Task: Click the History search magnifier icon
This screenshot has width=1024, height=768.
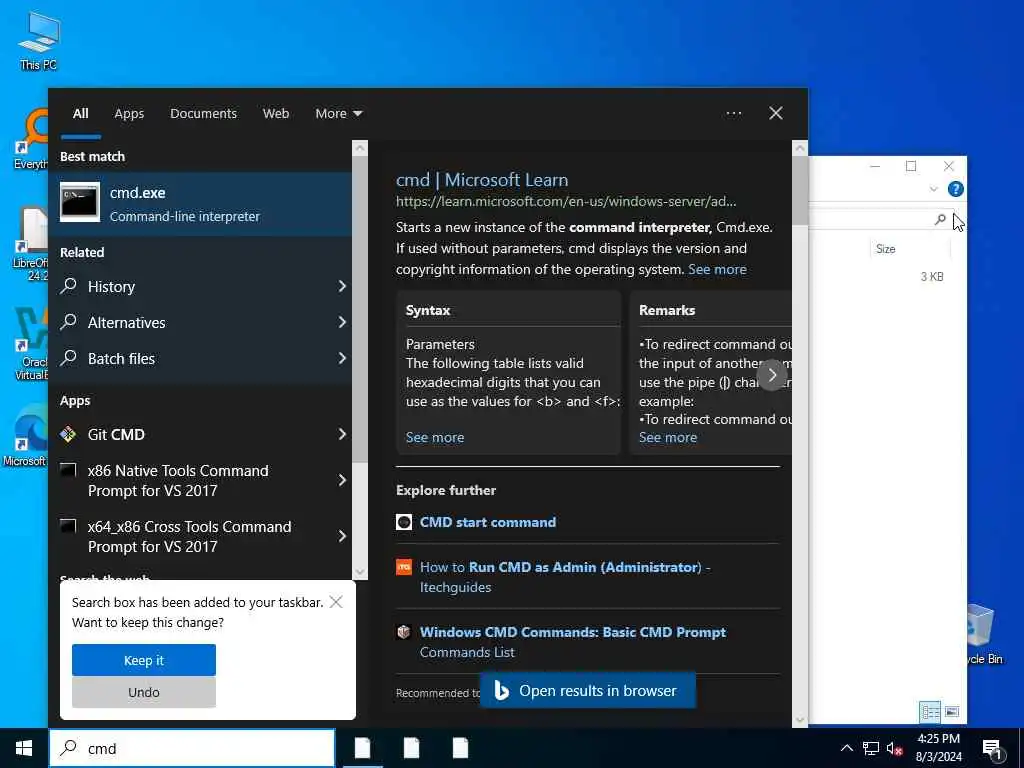Action: [x=69, y=286]
